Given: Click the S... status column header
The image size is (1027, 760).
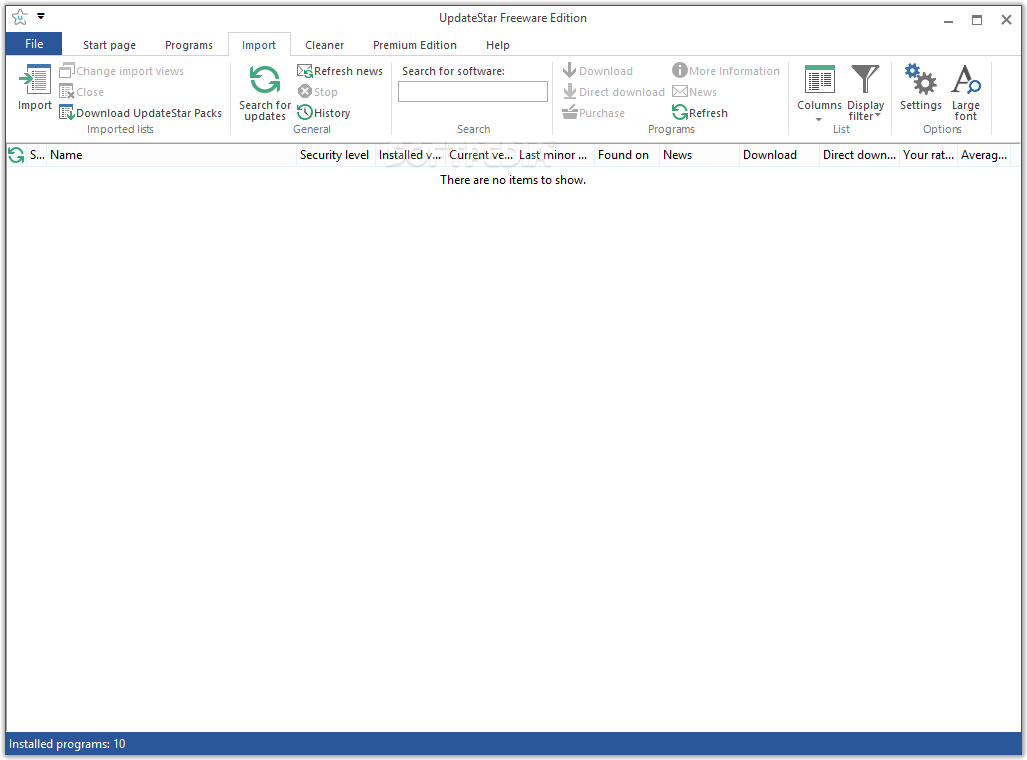Looking at the screenshot, I should coord(37,155).
